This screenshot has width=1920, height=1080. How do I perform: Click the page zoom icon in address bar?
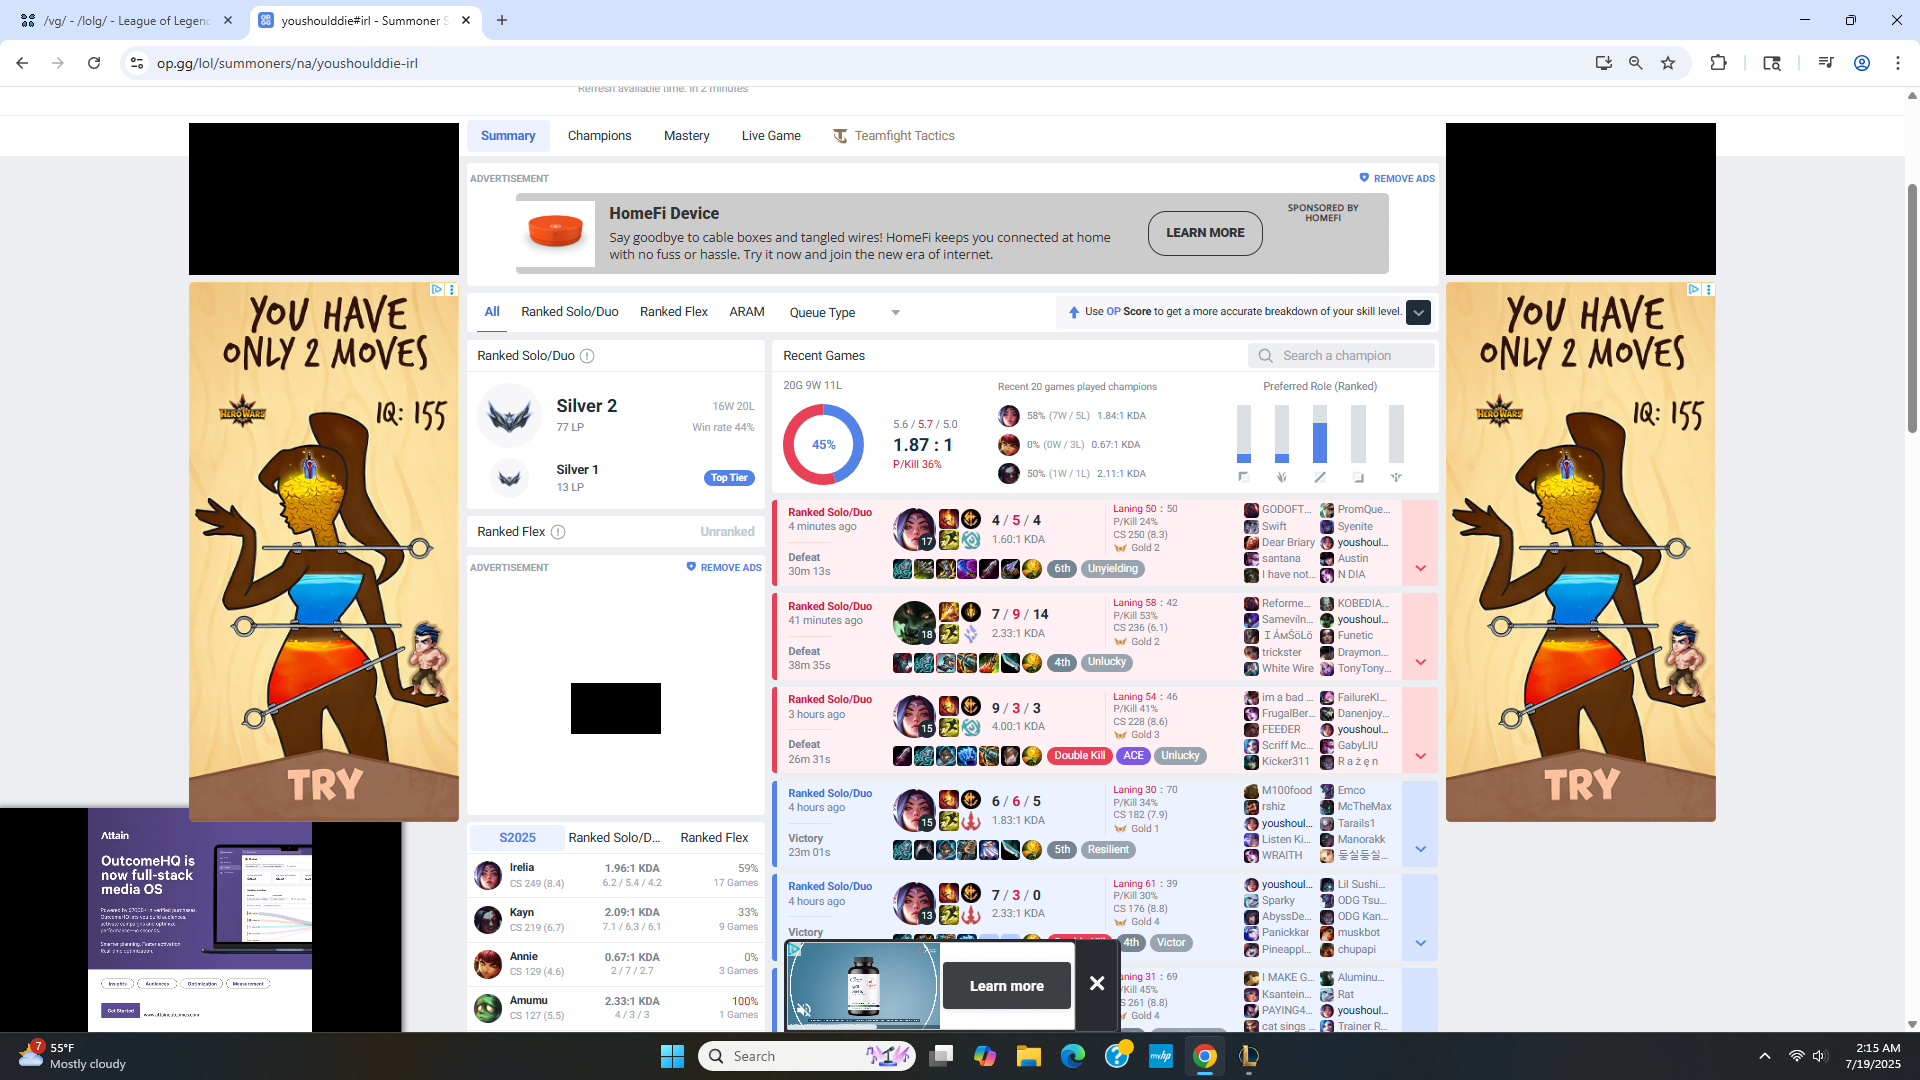click(1636, 63)
